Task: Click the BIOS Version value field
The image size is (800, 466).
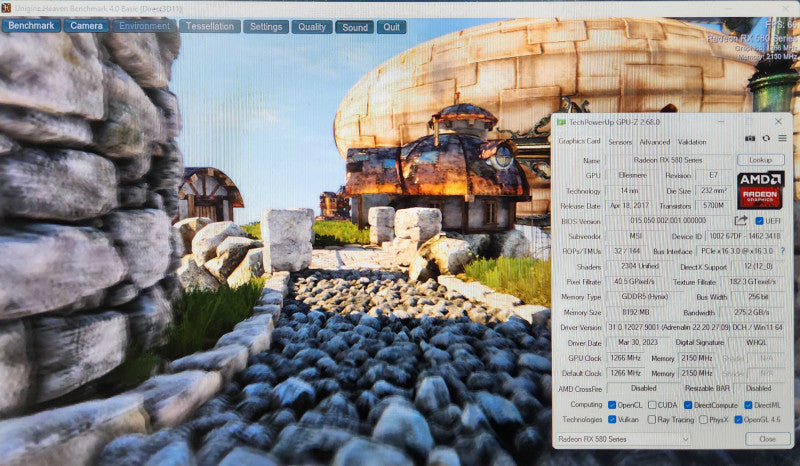Action: (668, 220)
